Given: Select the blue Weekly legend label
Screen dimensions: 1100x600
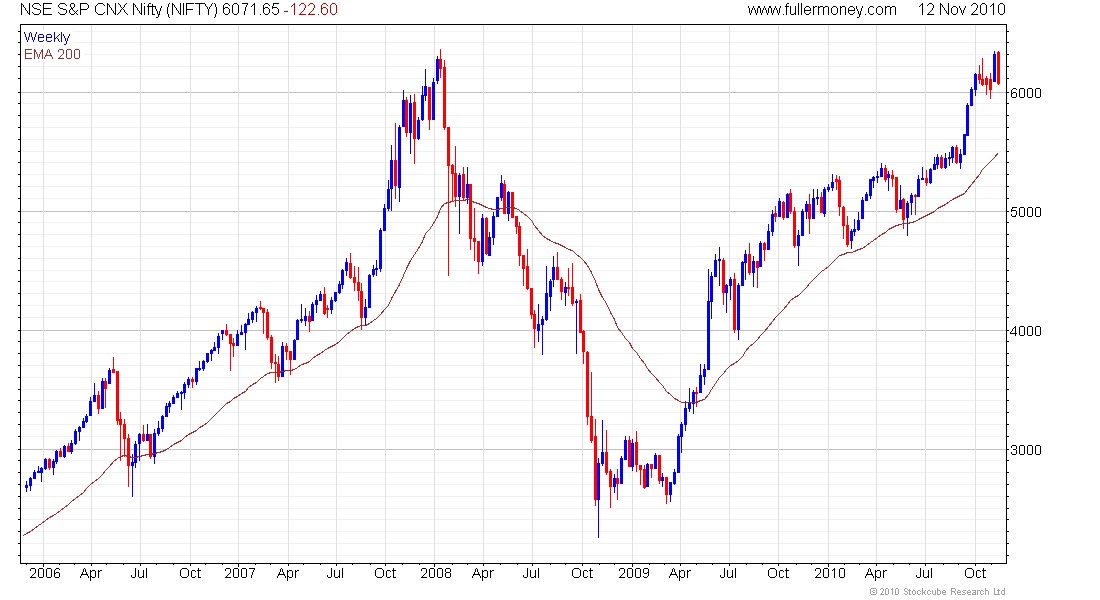Looking at the screenshot, I should (x=47, y=37).
